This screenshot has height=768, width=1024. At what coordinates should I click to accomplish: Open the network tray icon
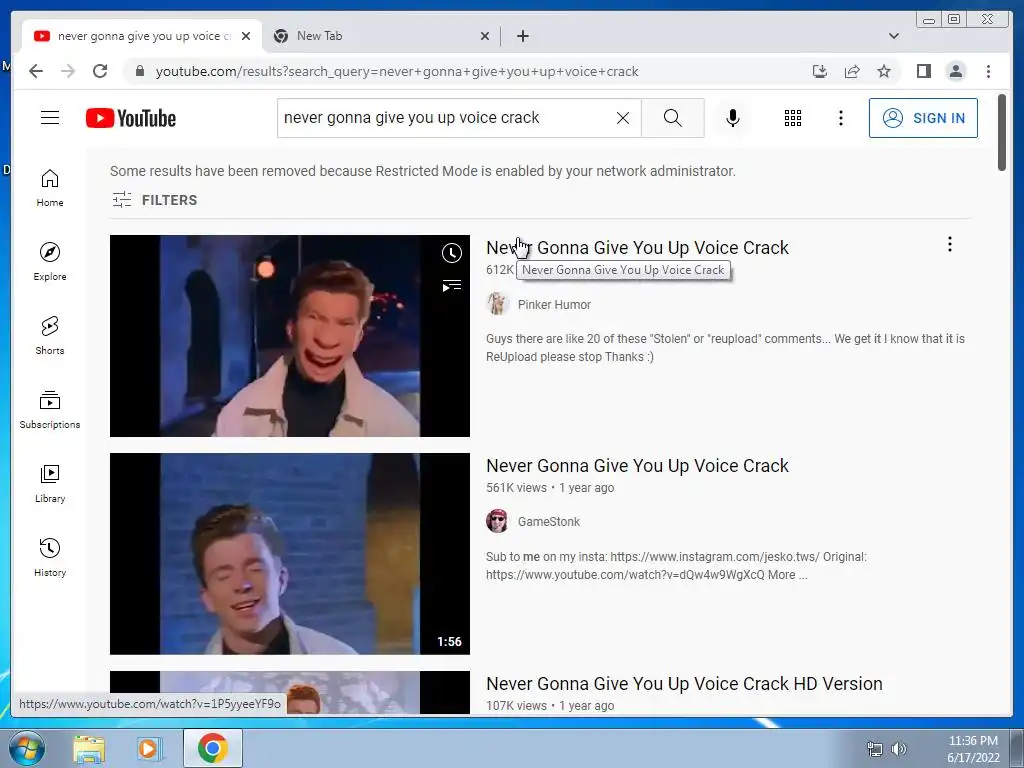pos(874,749)
